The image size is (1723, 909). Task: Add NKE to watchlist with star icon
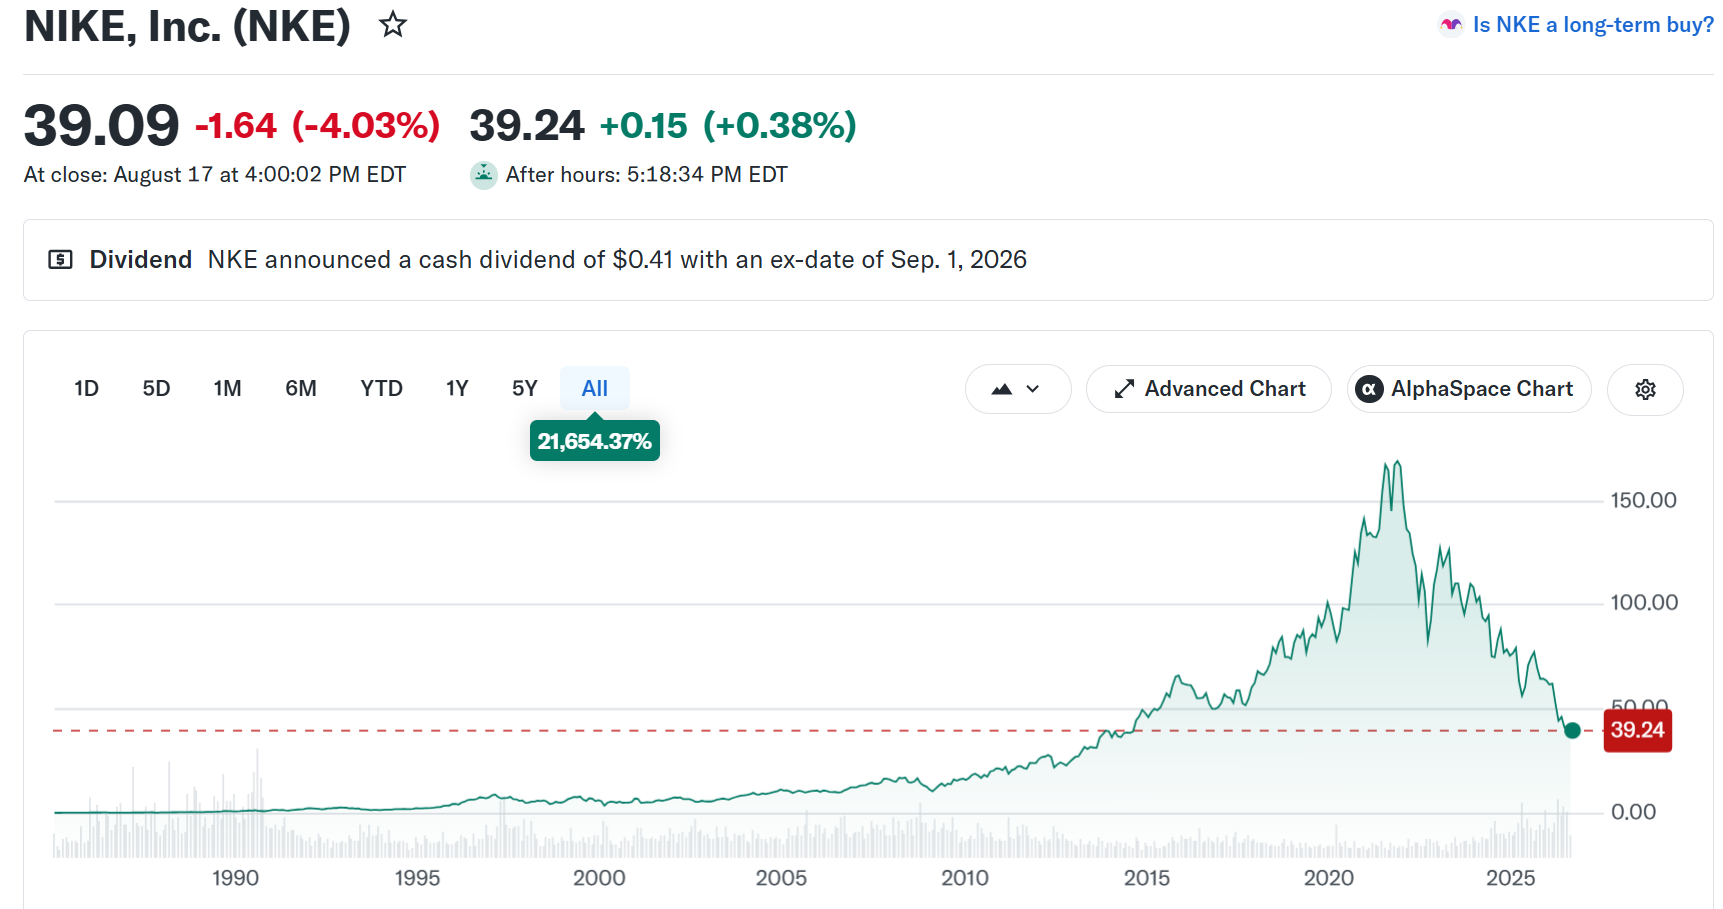coord(393,24)
